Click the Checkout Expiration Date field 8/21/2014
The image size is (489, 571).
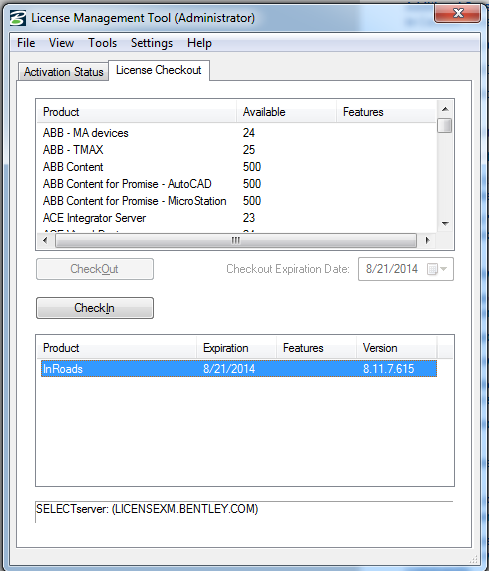coord(406,269)
